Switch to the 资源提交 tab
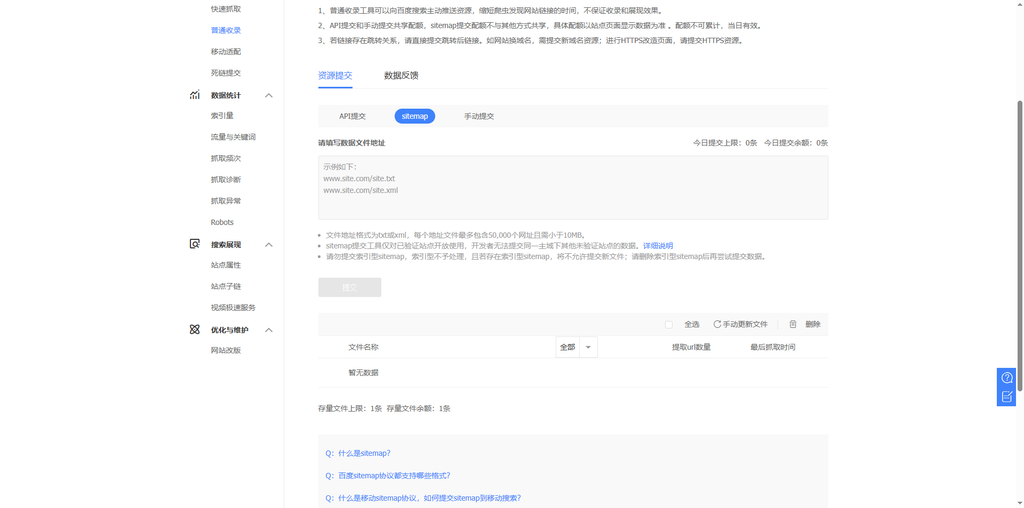The image size is (1024, 508). [x=335, y=75]
